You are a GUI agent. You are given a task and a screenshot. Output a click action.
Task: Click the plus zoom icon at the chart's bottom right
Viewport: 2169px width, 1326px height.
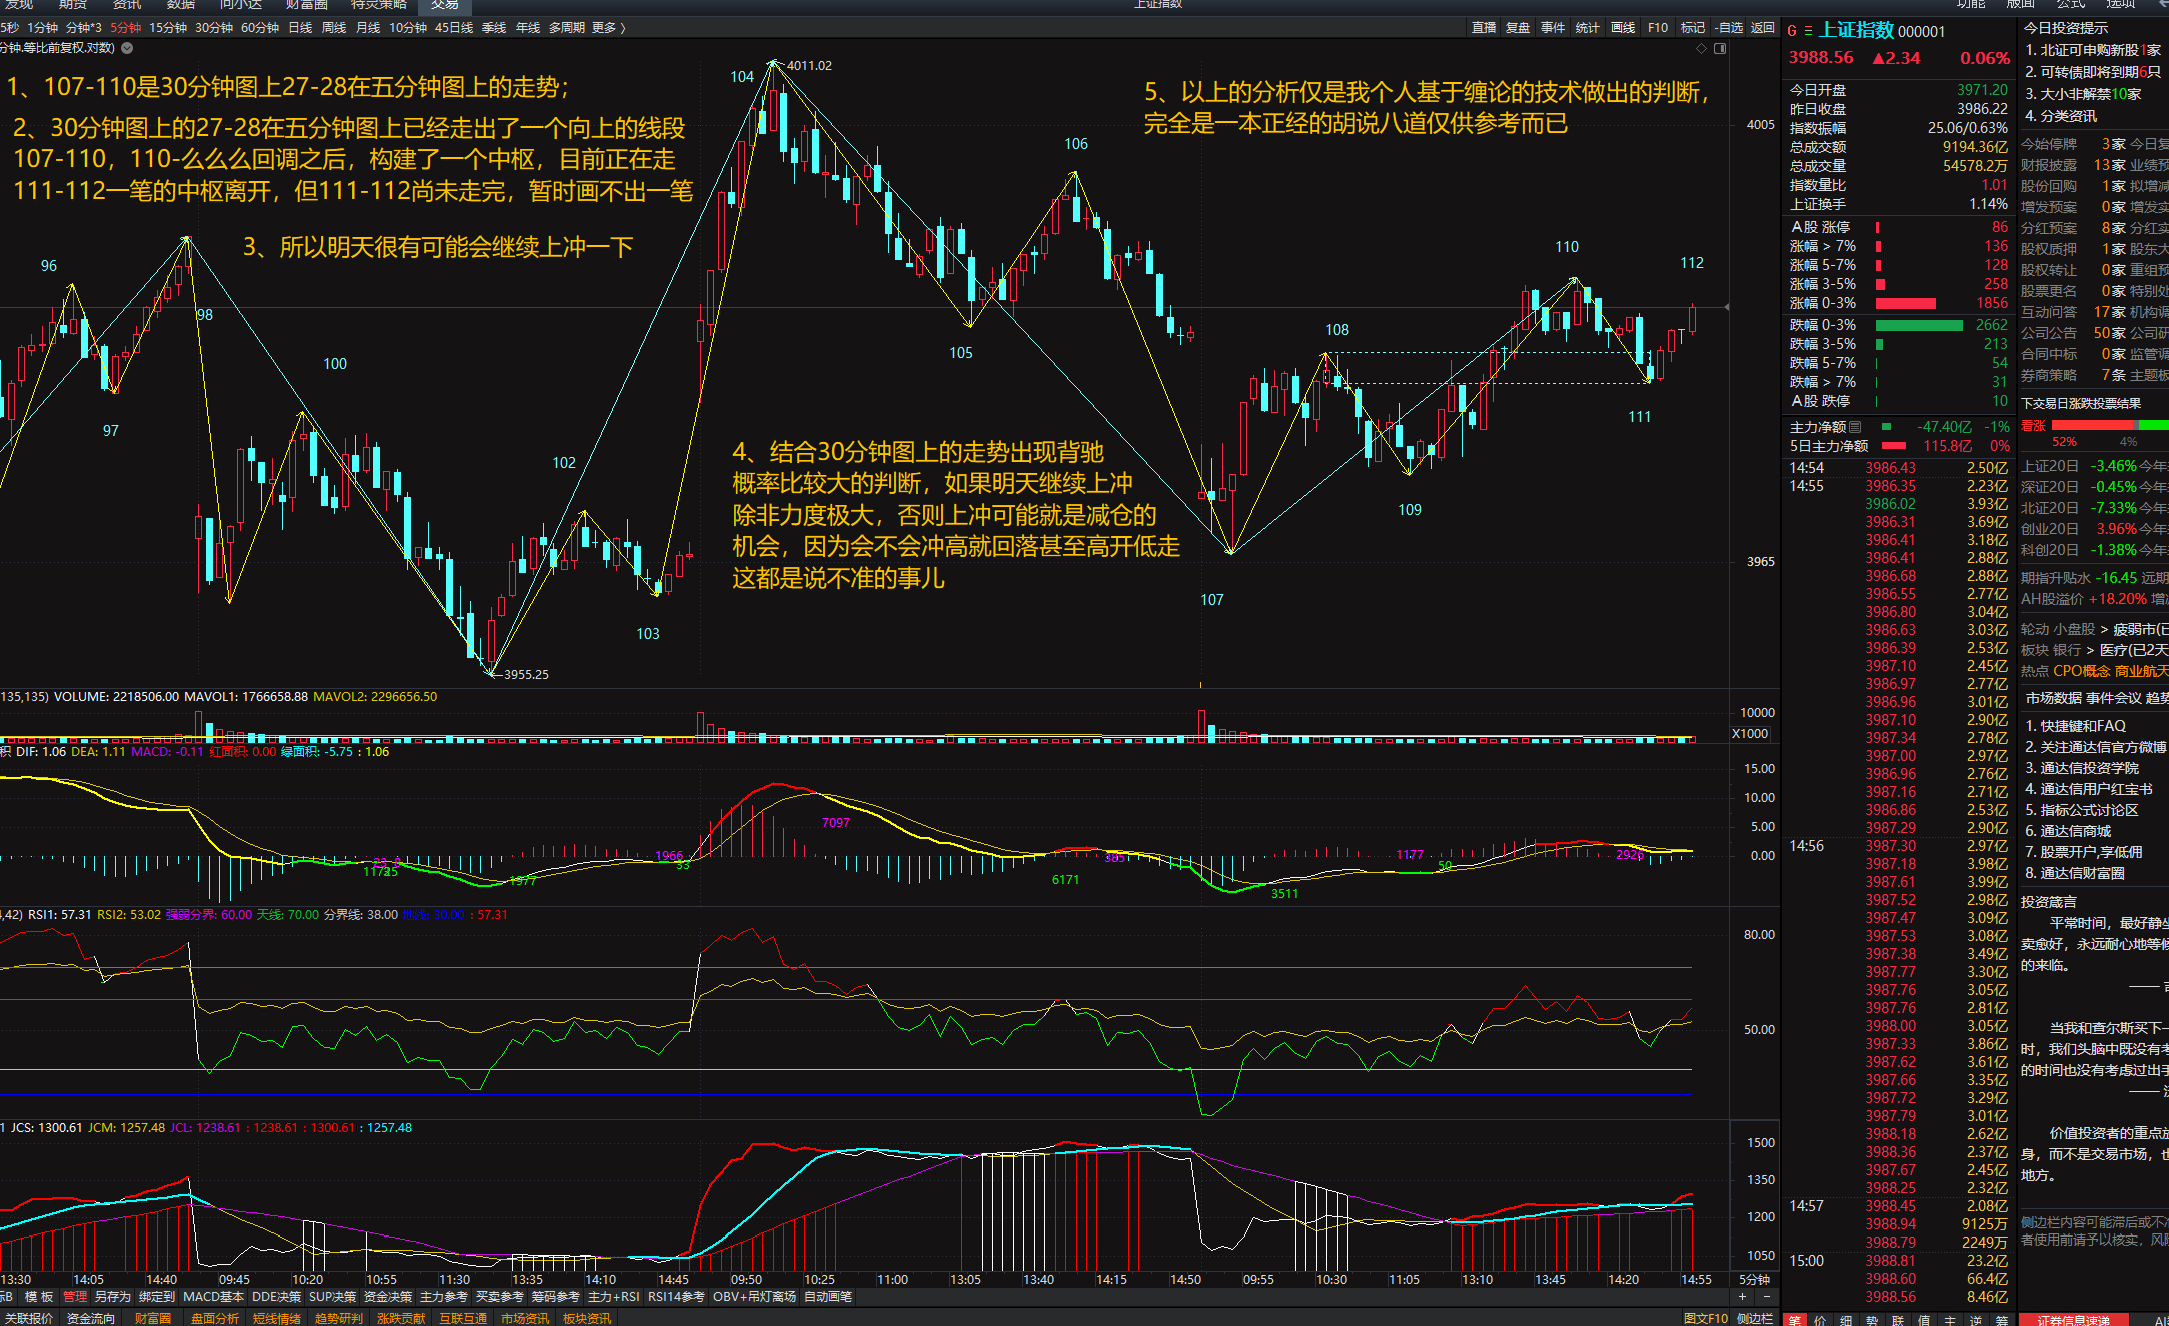tap(1743, 1297)
